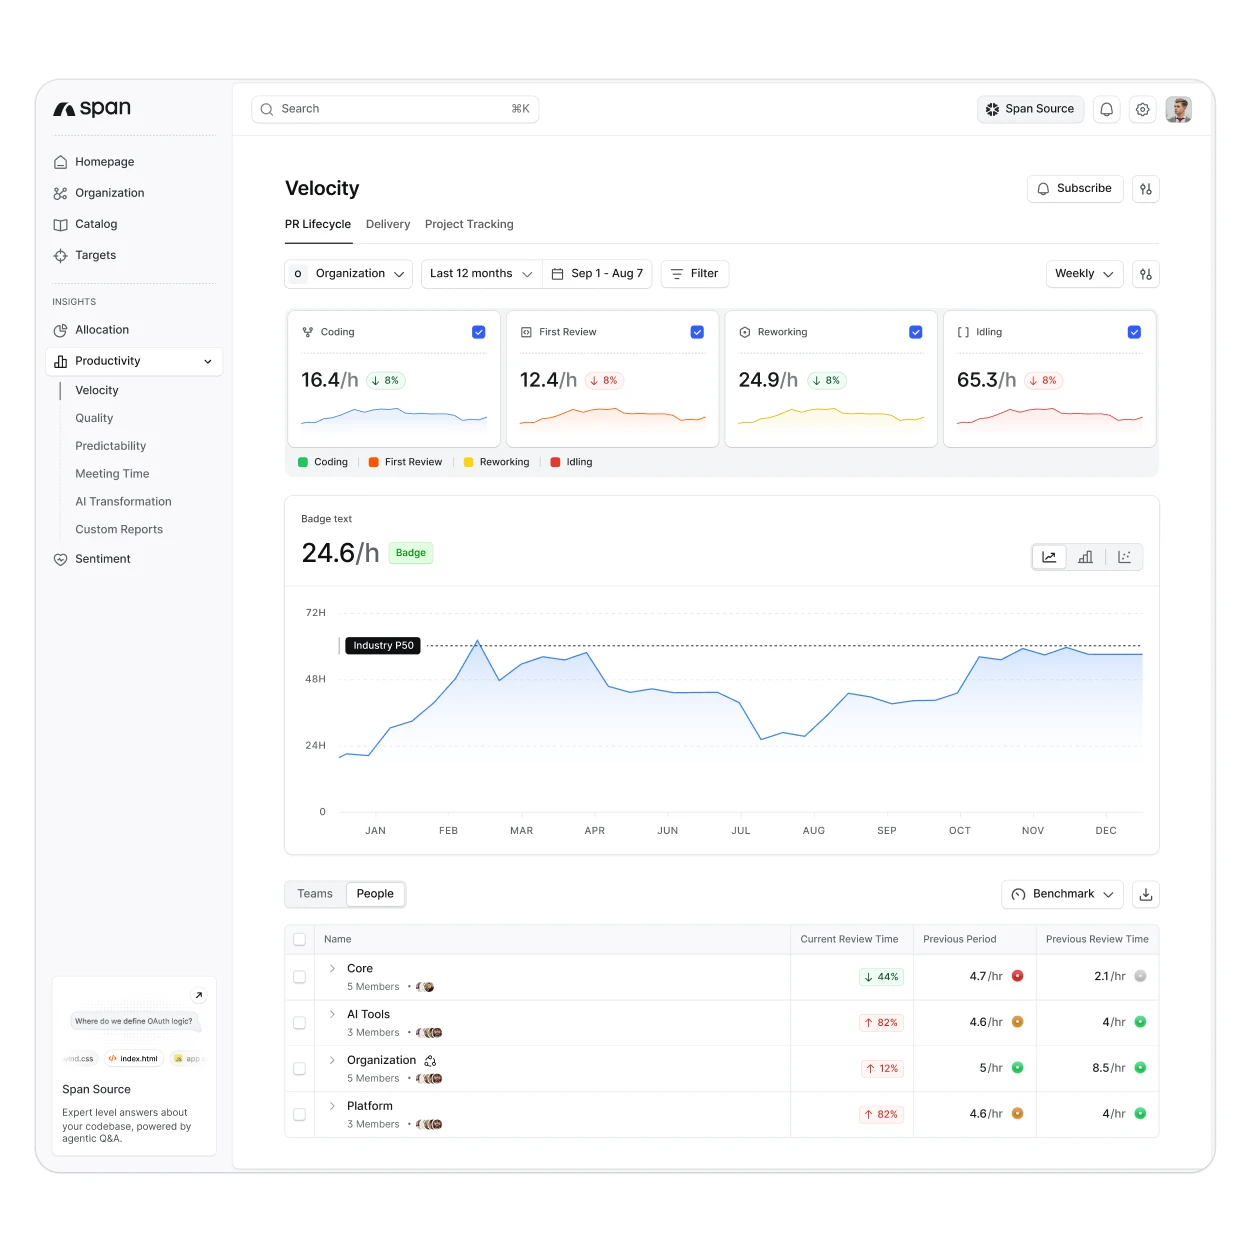
Task: Switch to the Delivery tab
Action: 388,224
